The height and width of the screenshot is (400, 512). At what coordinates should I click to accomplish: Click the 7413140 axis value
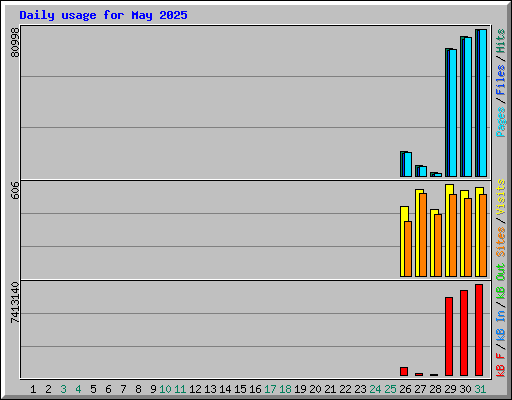coord(15,303)
